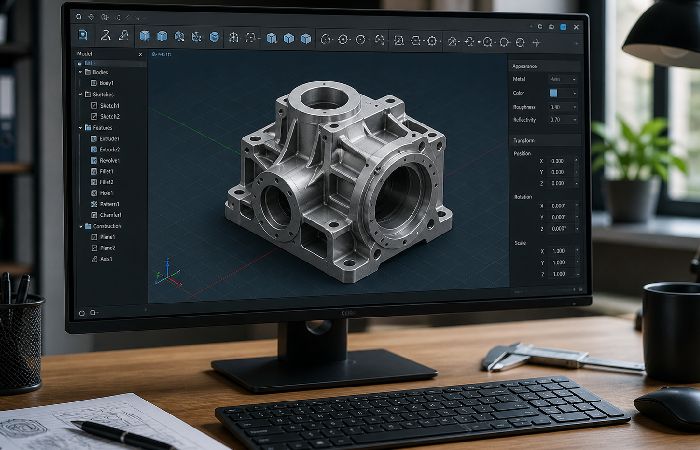Click the Sketch2 row's sketch icon

point(94,116)
